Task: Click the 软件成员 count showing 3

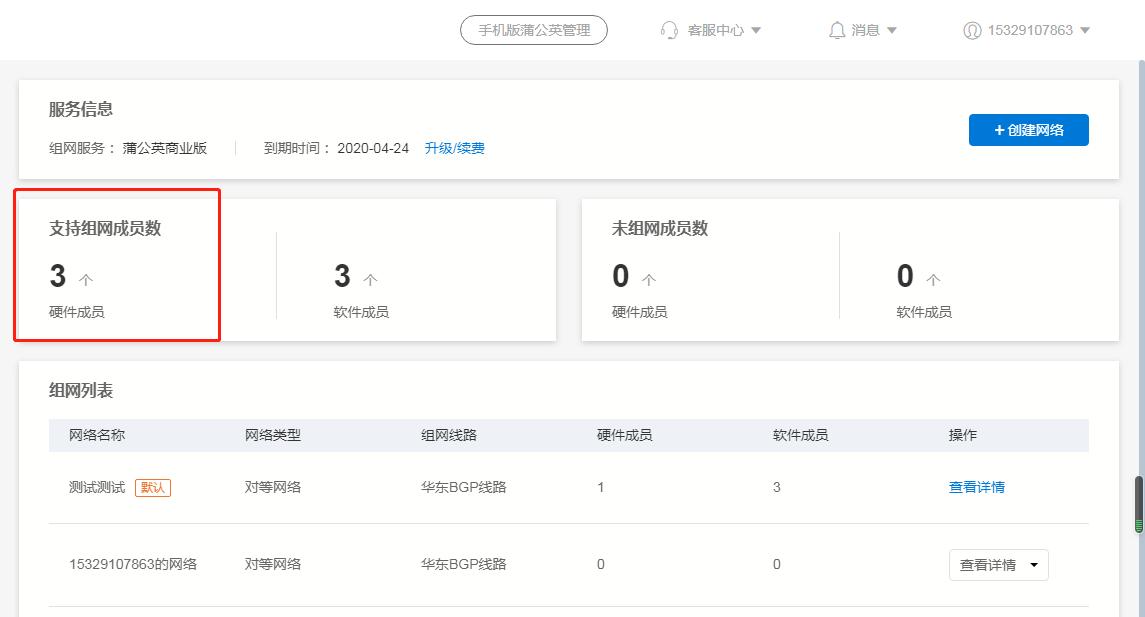Action: (343, 277)
